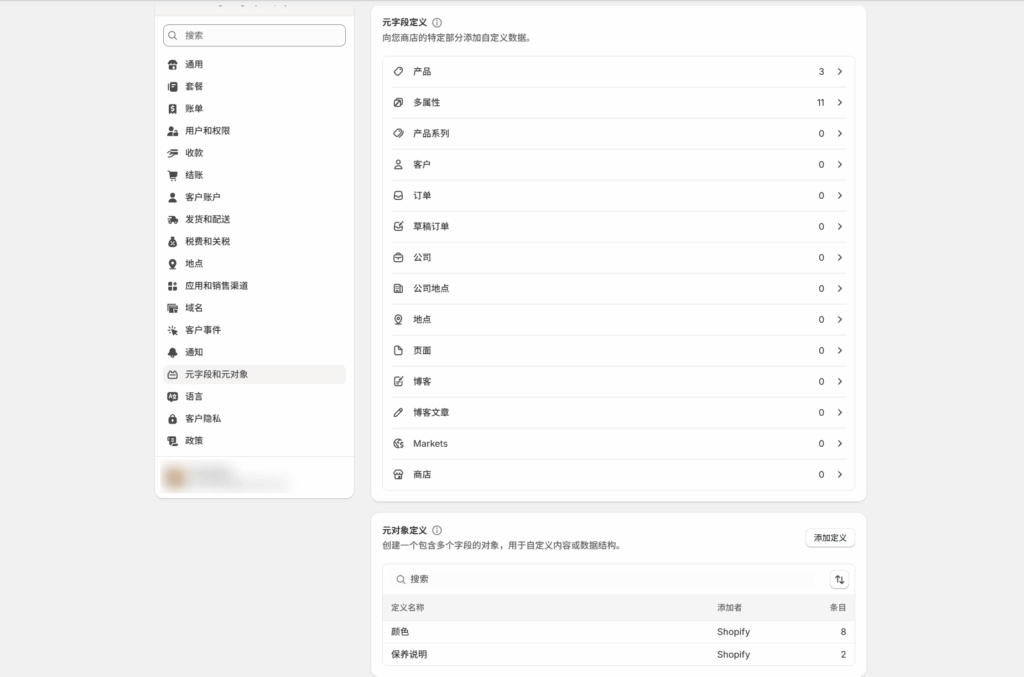
Task: Expand 页面 row chevron arrow
Action: tap(839, 351)
